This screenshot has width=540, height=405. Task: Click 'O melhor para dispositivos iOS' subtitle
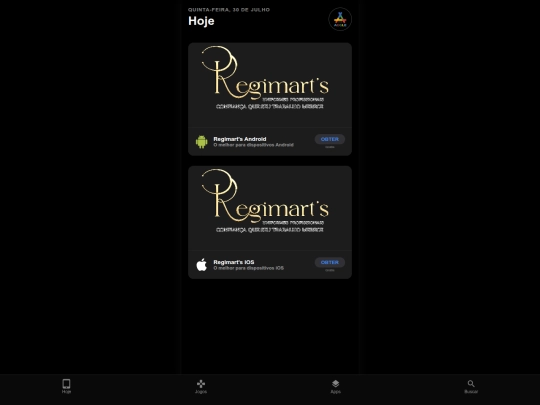click(x=249, y=268)
